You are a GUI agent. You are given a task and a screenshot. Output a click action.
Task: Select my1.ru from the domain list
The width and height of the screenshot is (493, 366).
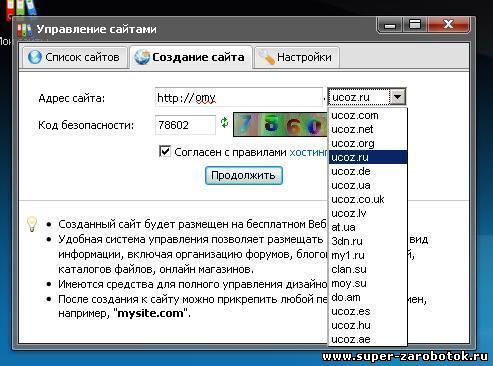click(x=368, y=255)
